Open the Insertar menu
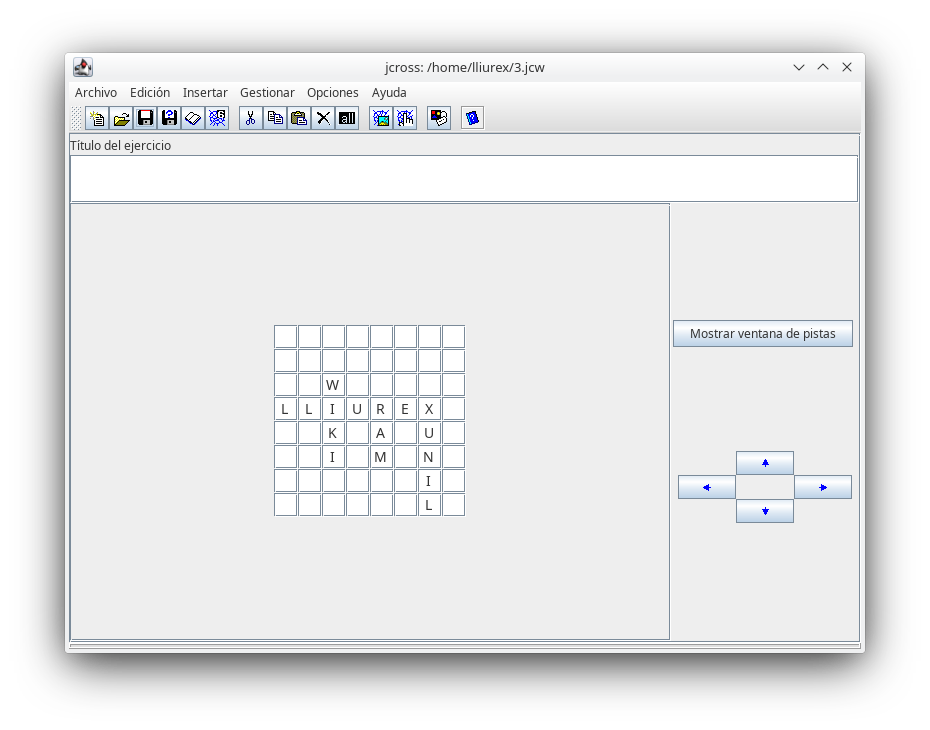This screenshot has height=730, width=930. [205, 93]
